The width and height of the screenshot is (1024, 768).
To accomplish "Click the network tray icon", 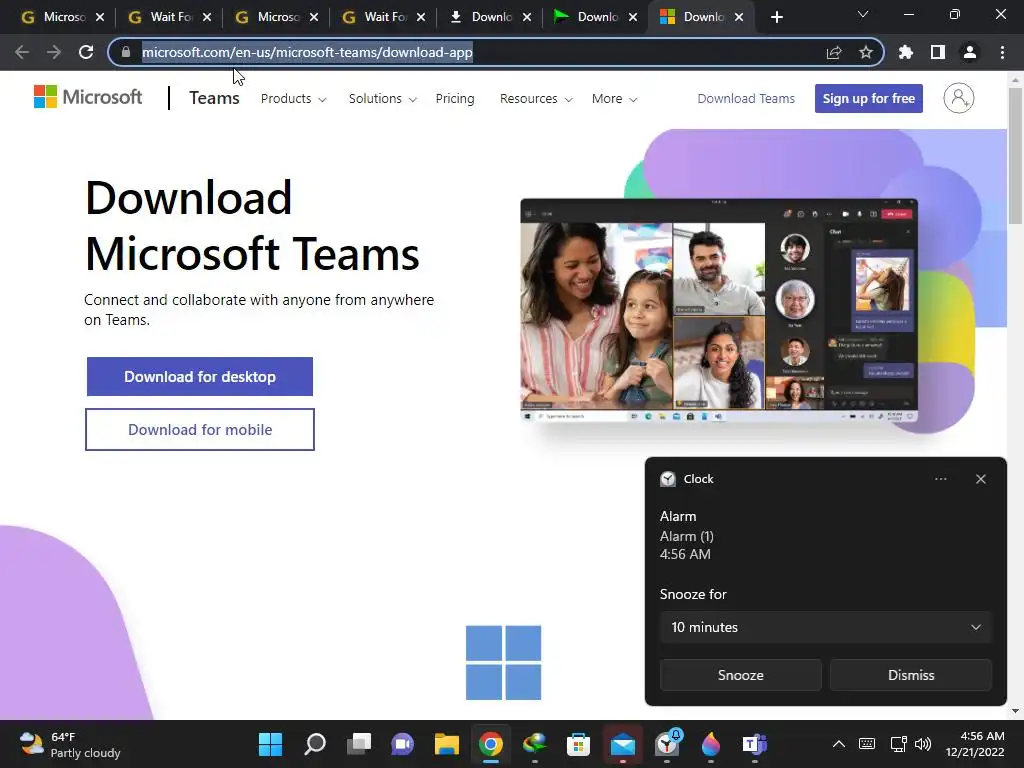I will tap(899, 744).
